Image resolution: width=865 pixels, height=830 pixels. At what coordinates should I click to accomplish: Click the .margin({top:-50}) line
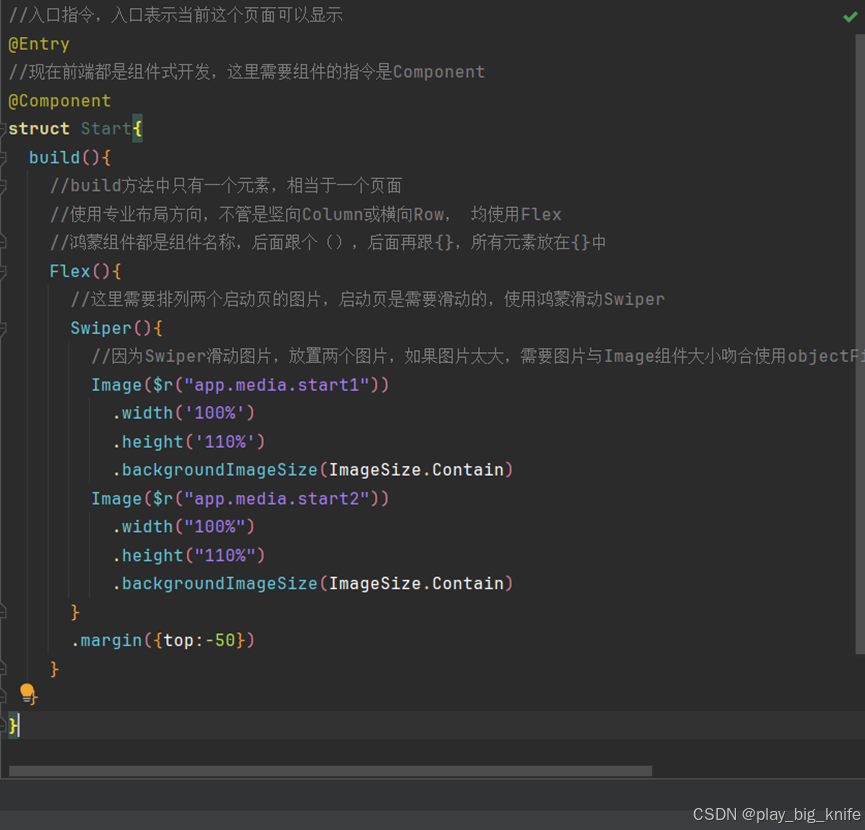click(163, 640)
